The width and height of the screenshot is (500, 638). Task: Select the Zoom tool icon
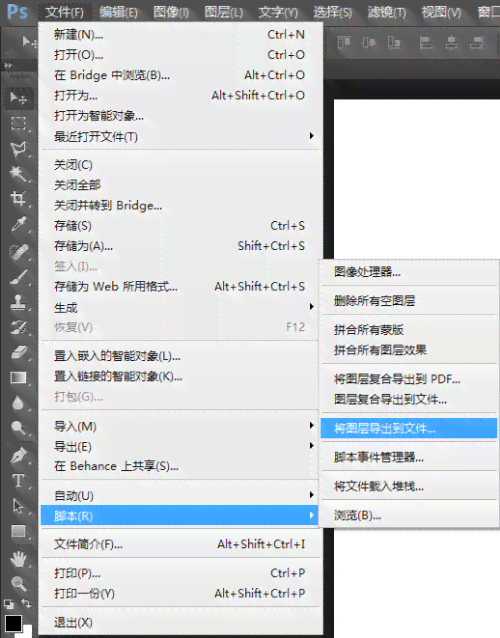pyautogui.click(x=18, y=583)
